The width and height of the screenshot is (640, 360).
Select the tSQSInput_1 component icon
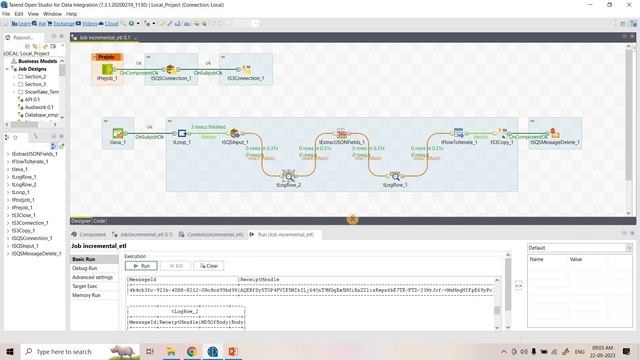235,133
